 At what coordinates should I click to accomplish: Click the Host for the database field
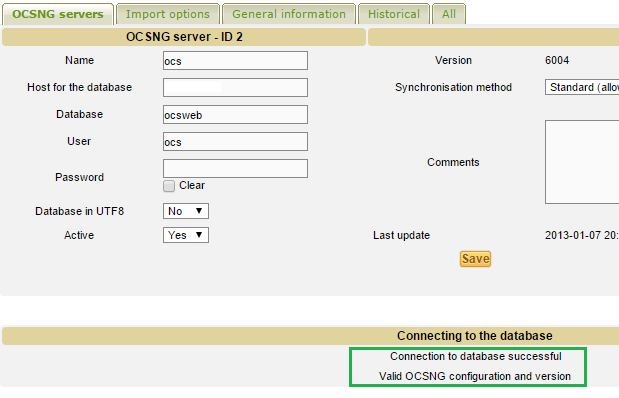click(235, 87)
